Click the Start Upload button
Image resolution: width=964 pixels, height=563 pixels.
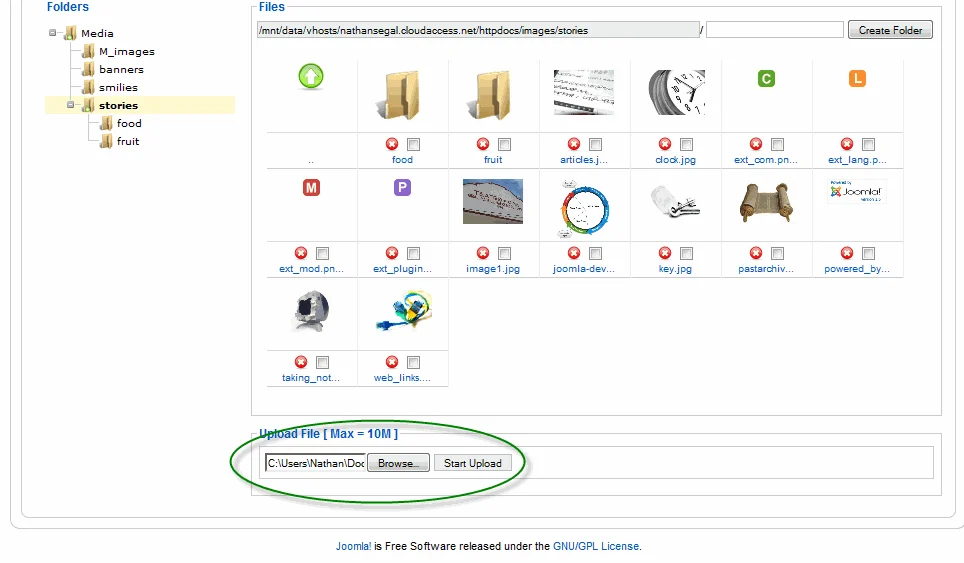coord(473,463)
